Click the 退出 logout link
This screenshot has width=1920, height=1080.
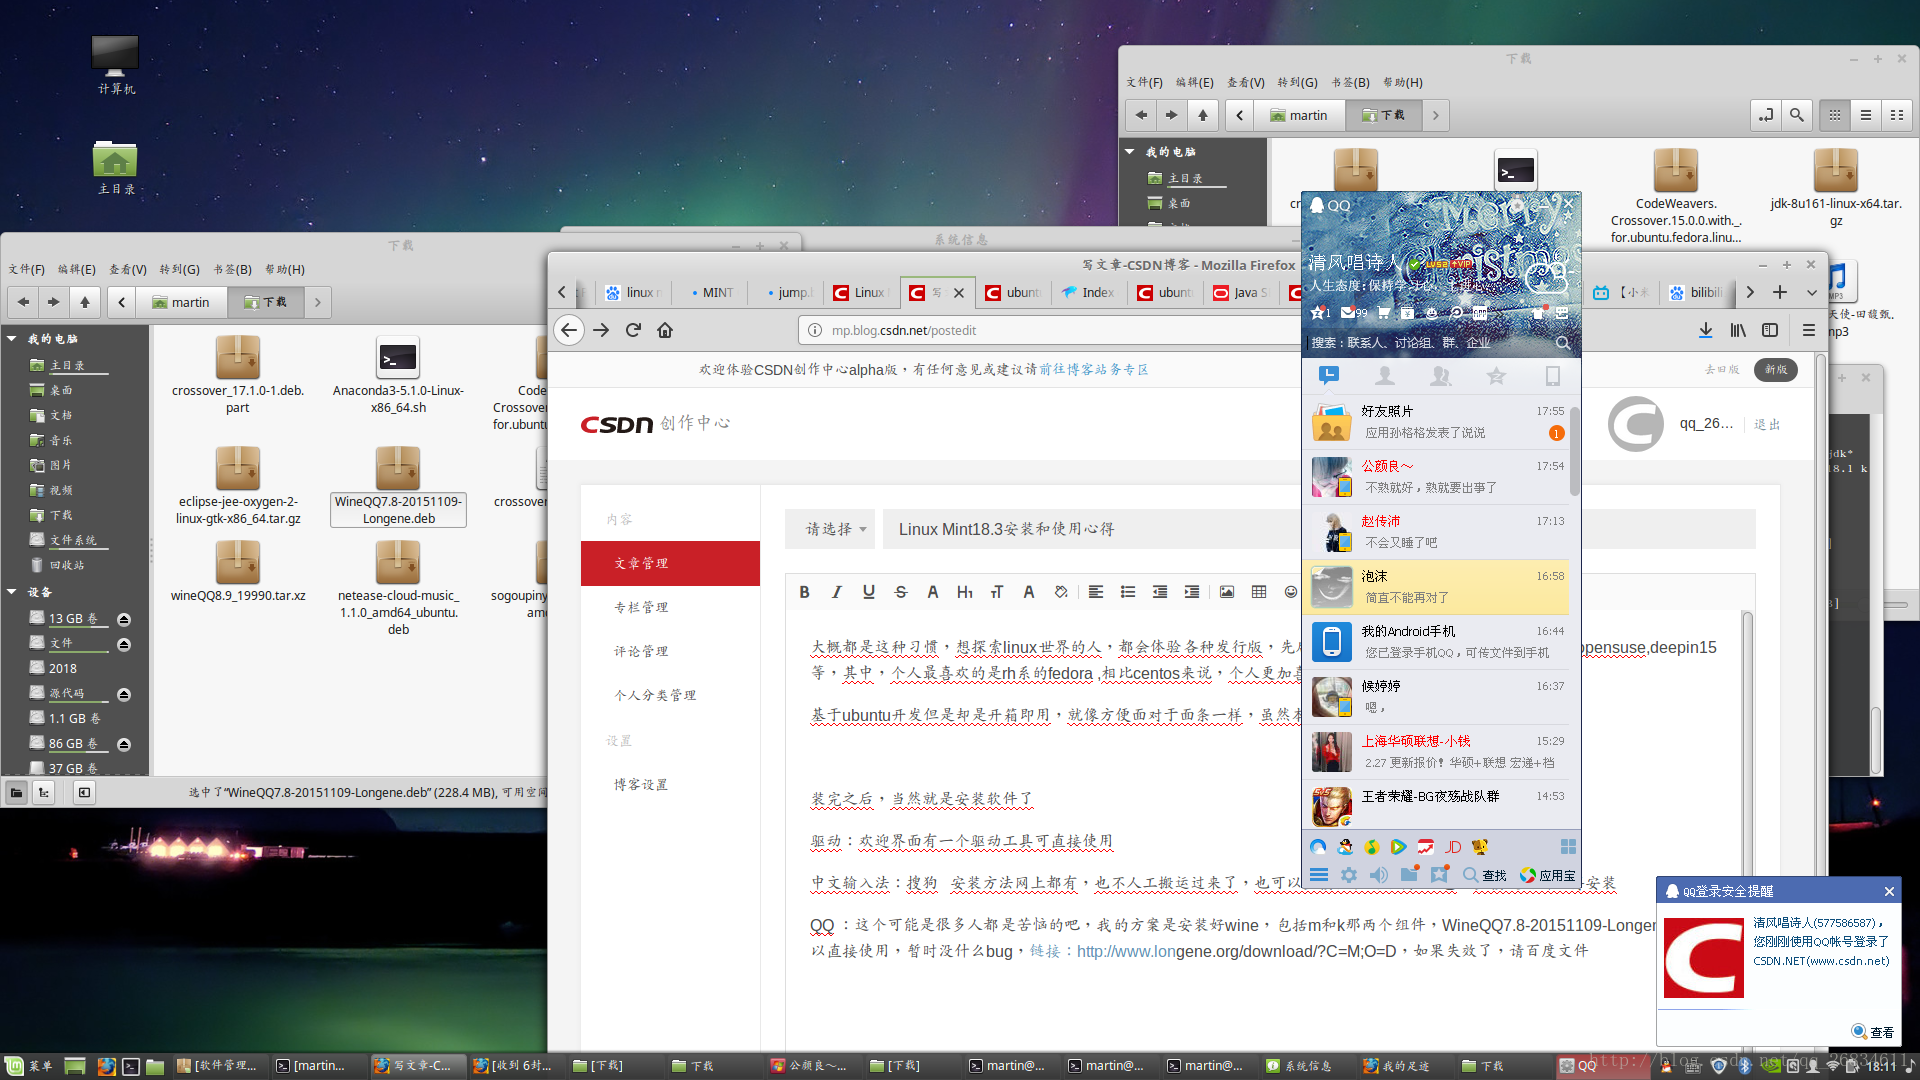1767,424
